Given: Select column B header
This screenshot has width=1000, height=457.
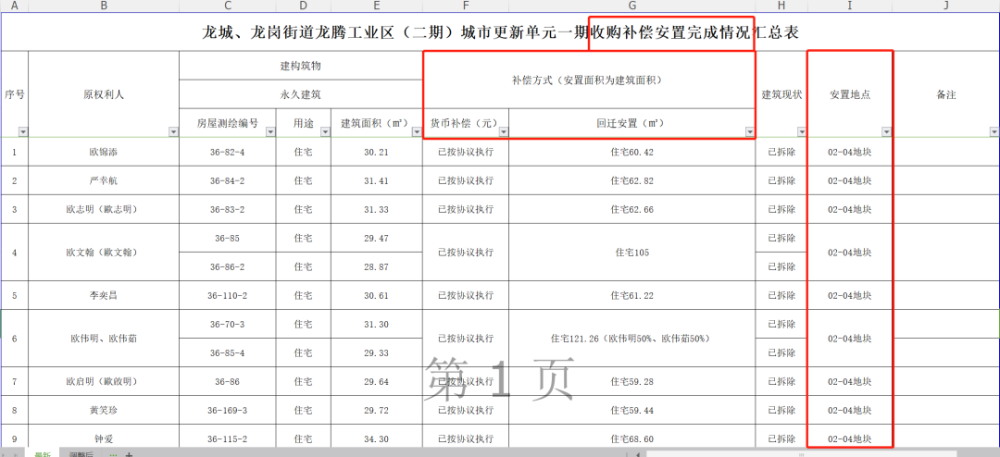Looking at the screenshot, I should click(x=104, y=5).
